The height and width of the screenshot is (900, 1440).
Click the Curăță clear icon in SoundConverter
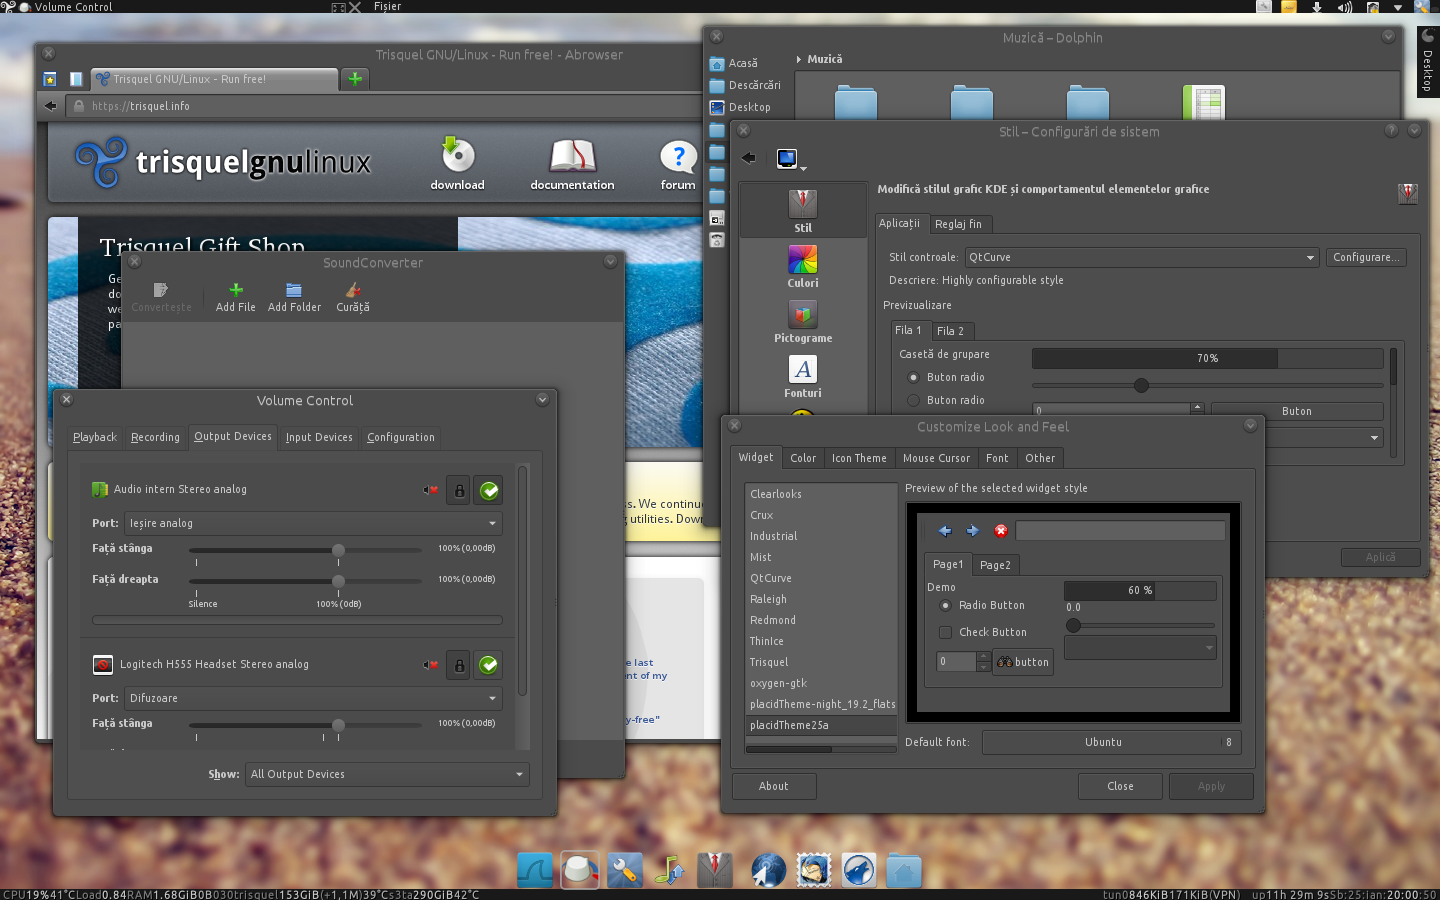point(353,297)
